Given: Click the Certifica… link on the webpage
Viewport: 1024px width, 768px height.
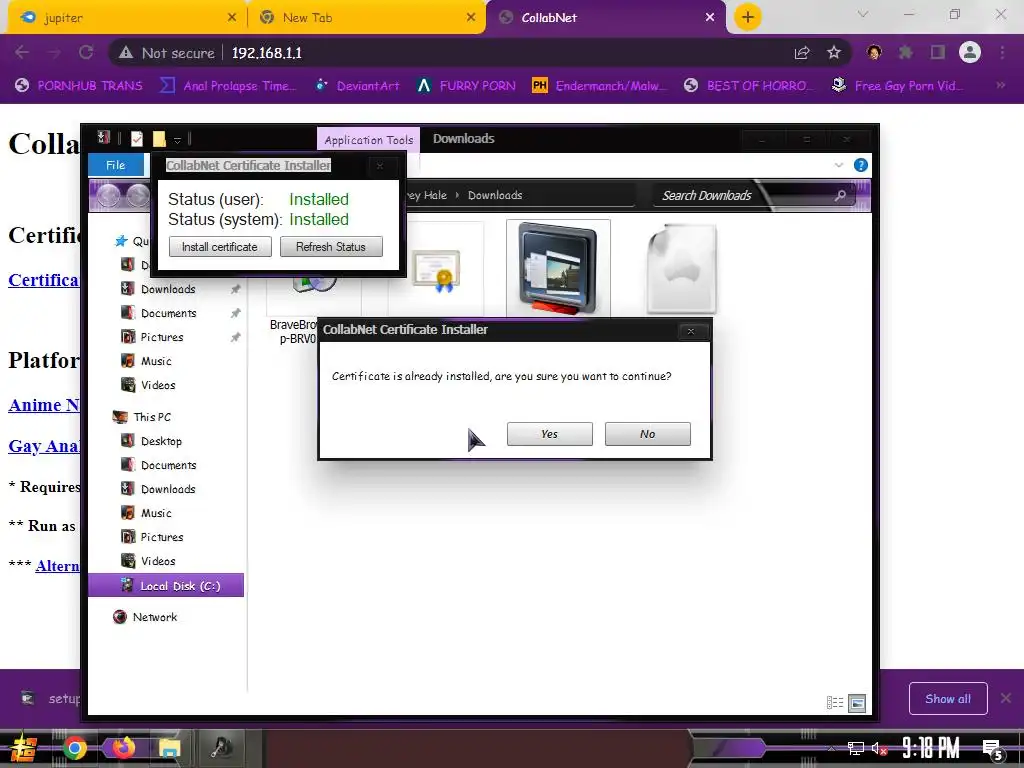Looking at the screenshot, I should tap(43, 280).
